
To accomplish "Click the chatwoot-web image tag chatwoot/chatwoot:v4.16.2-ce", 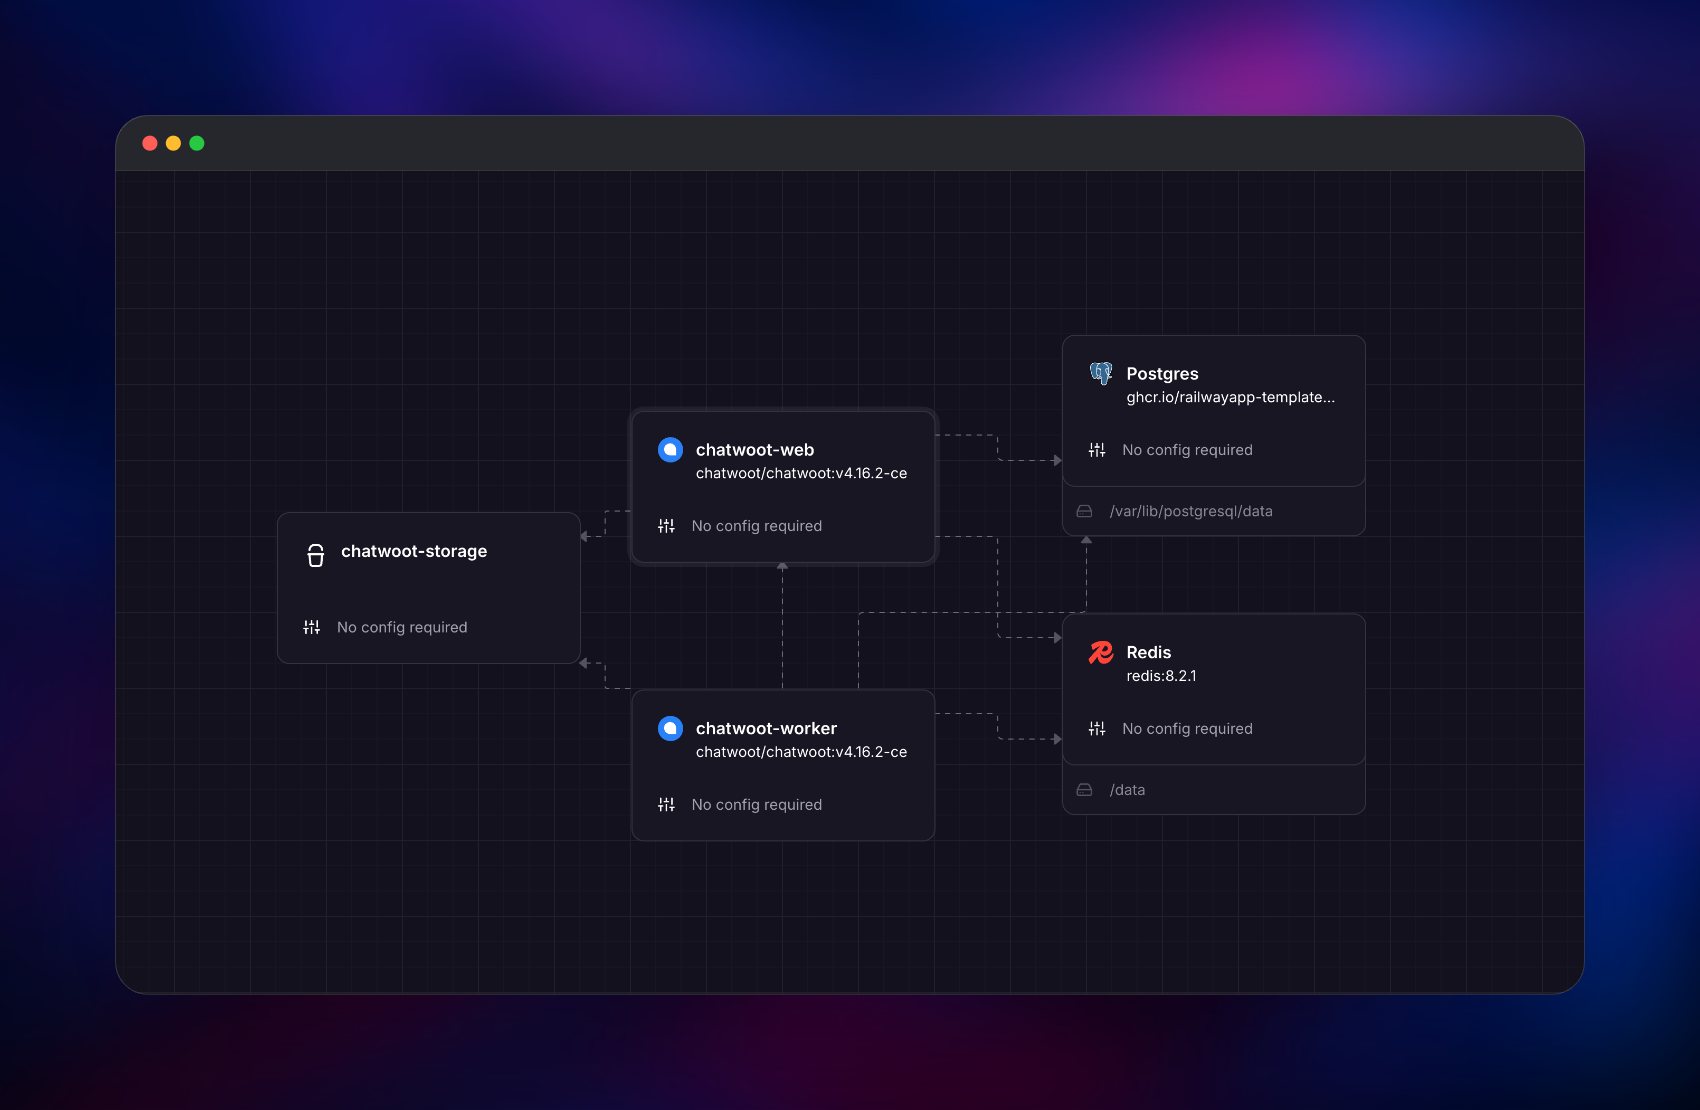I will 802,473.
